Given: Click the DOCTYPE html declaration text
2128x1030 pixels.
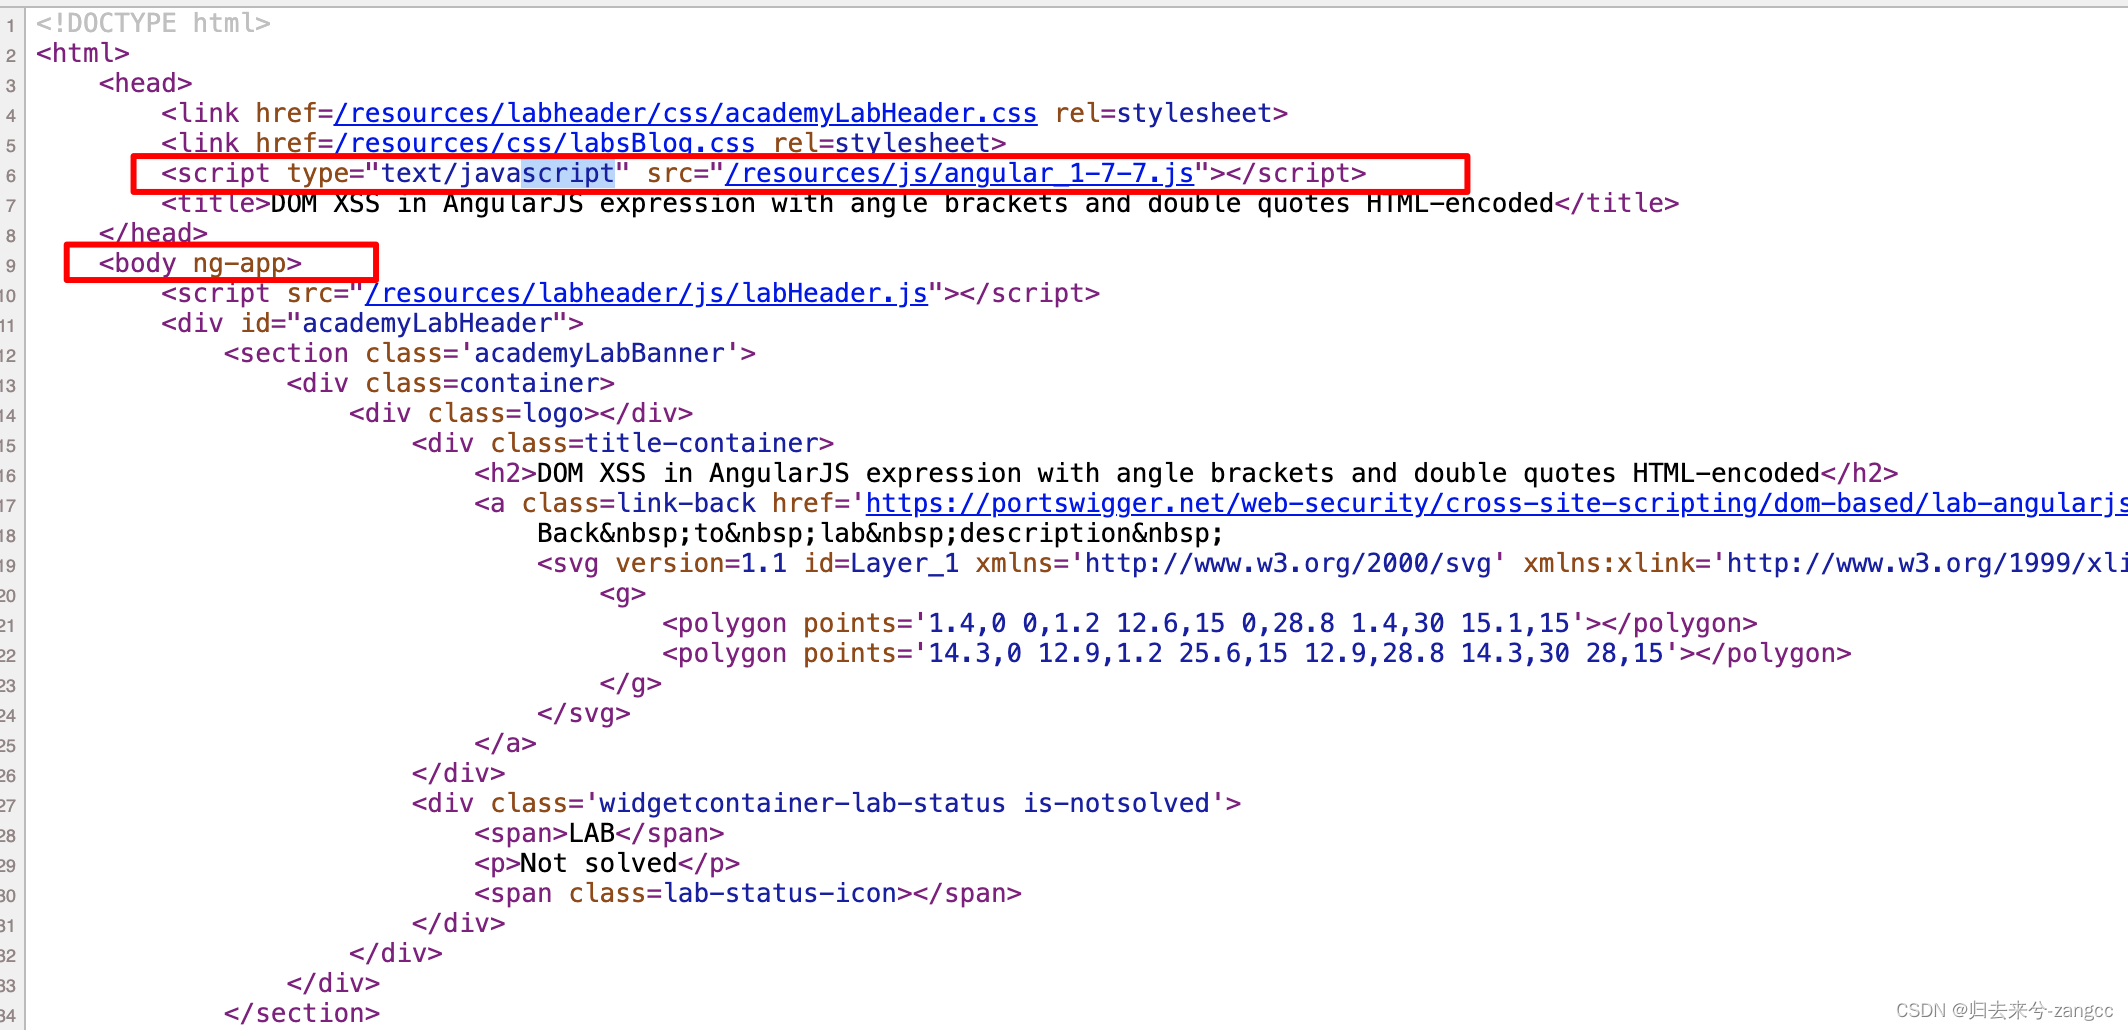Looking at the screenshot, I should click(x=153, y=23).
